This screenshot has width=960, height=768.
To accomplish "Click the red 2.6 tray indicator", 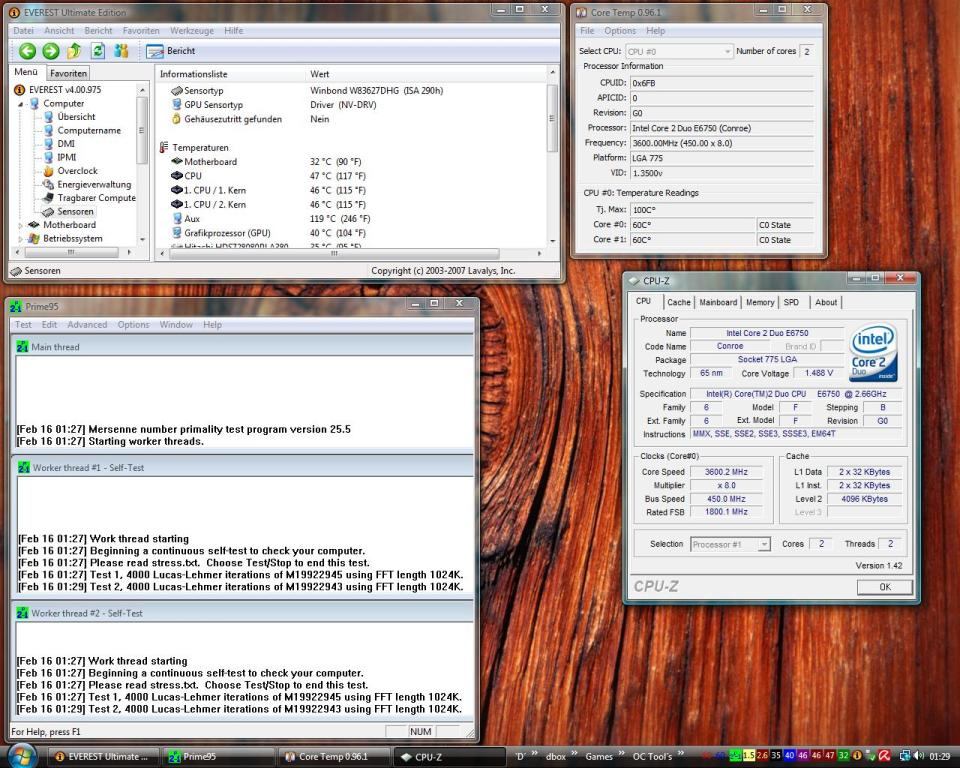I will (762, 756).
